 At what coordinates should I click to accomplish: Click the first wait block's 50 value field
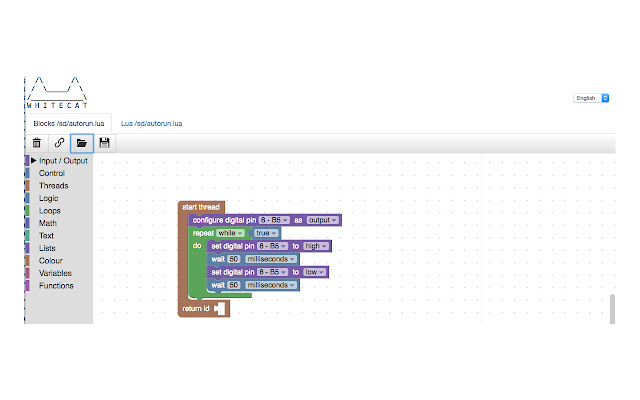tap(233, 259)
